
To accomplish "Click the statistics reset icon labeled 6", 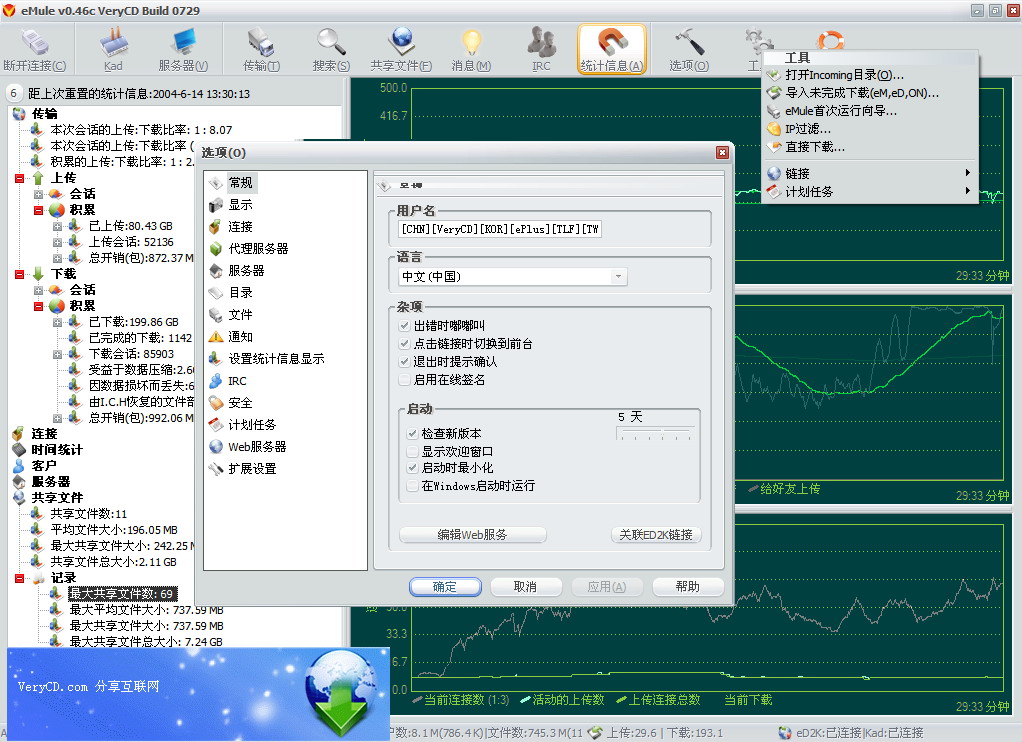I will click(13, 93).
